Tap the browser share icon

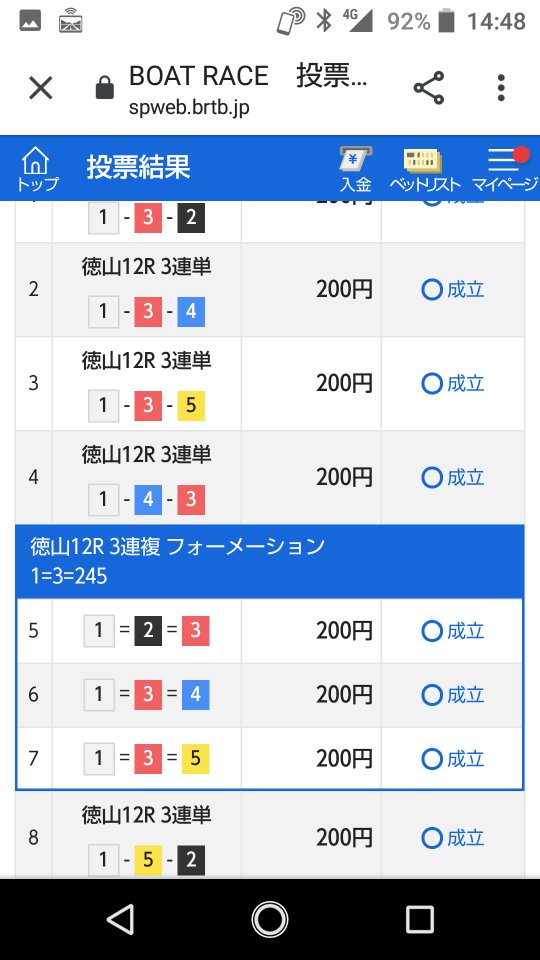pyautogui.click(x=429, y=88)
